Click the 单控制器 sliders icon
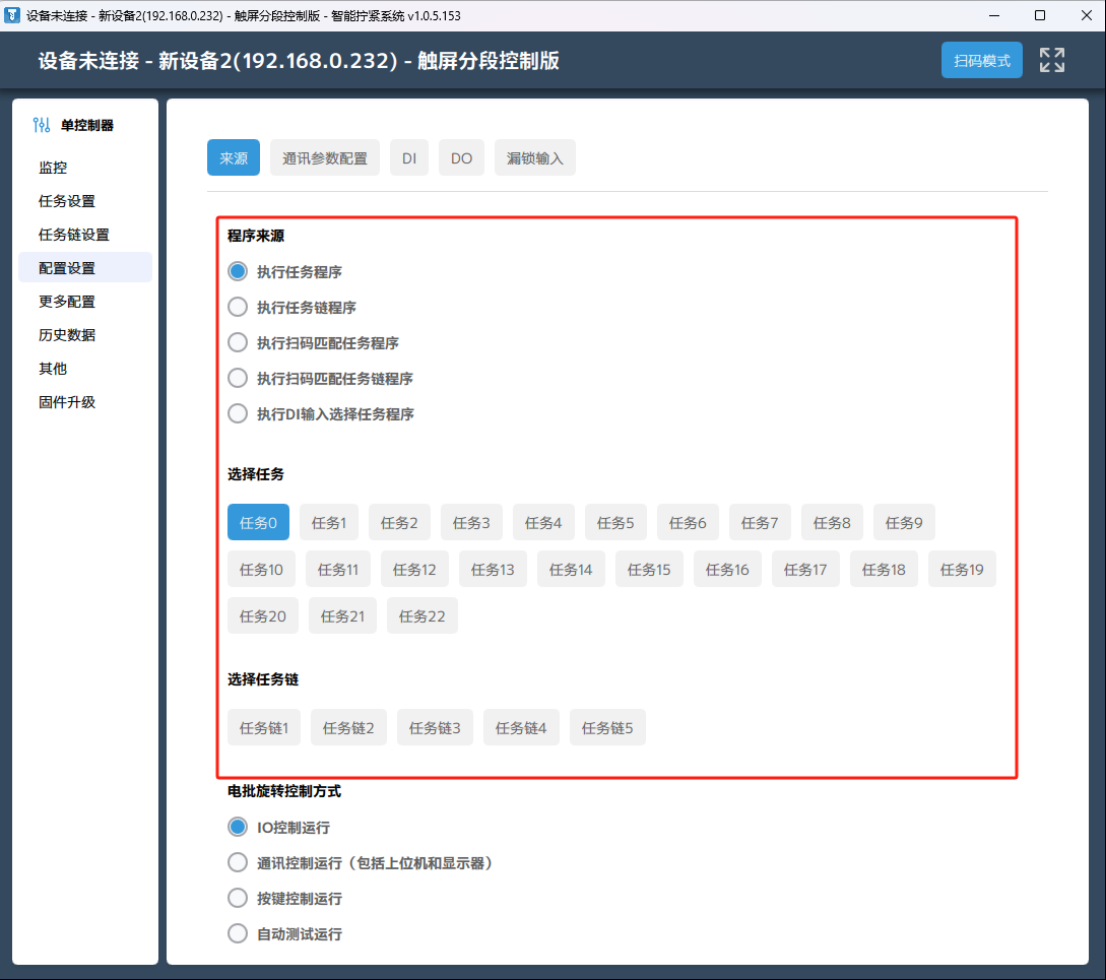 tap(42, 125)
